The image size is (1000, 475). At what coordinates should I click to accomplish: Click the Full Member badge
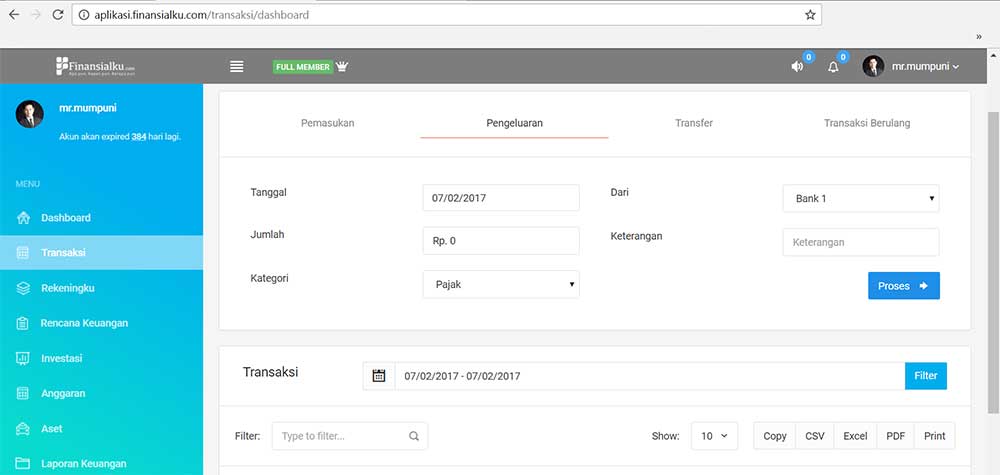click(x=303, y=67)
